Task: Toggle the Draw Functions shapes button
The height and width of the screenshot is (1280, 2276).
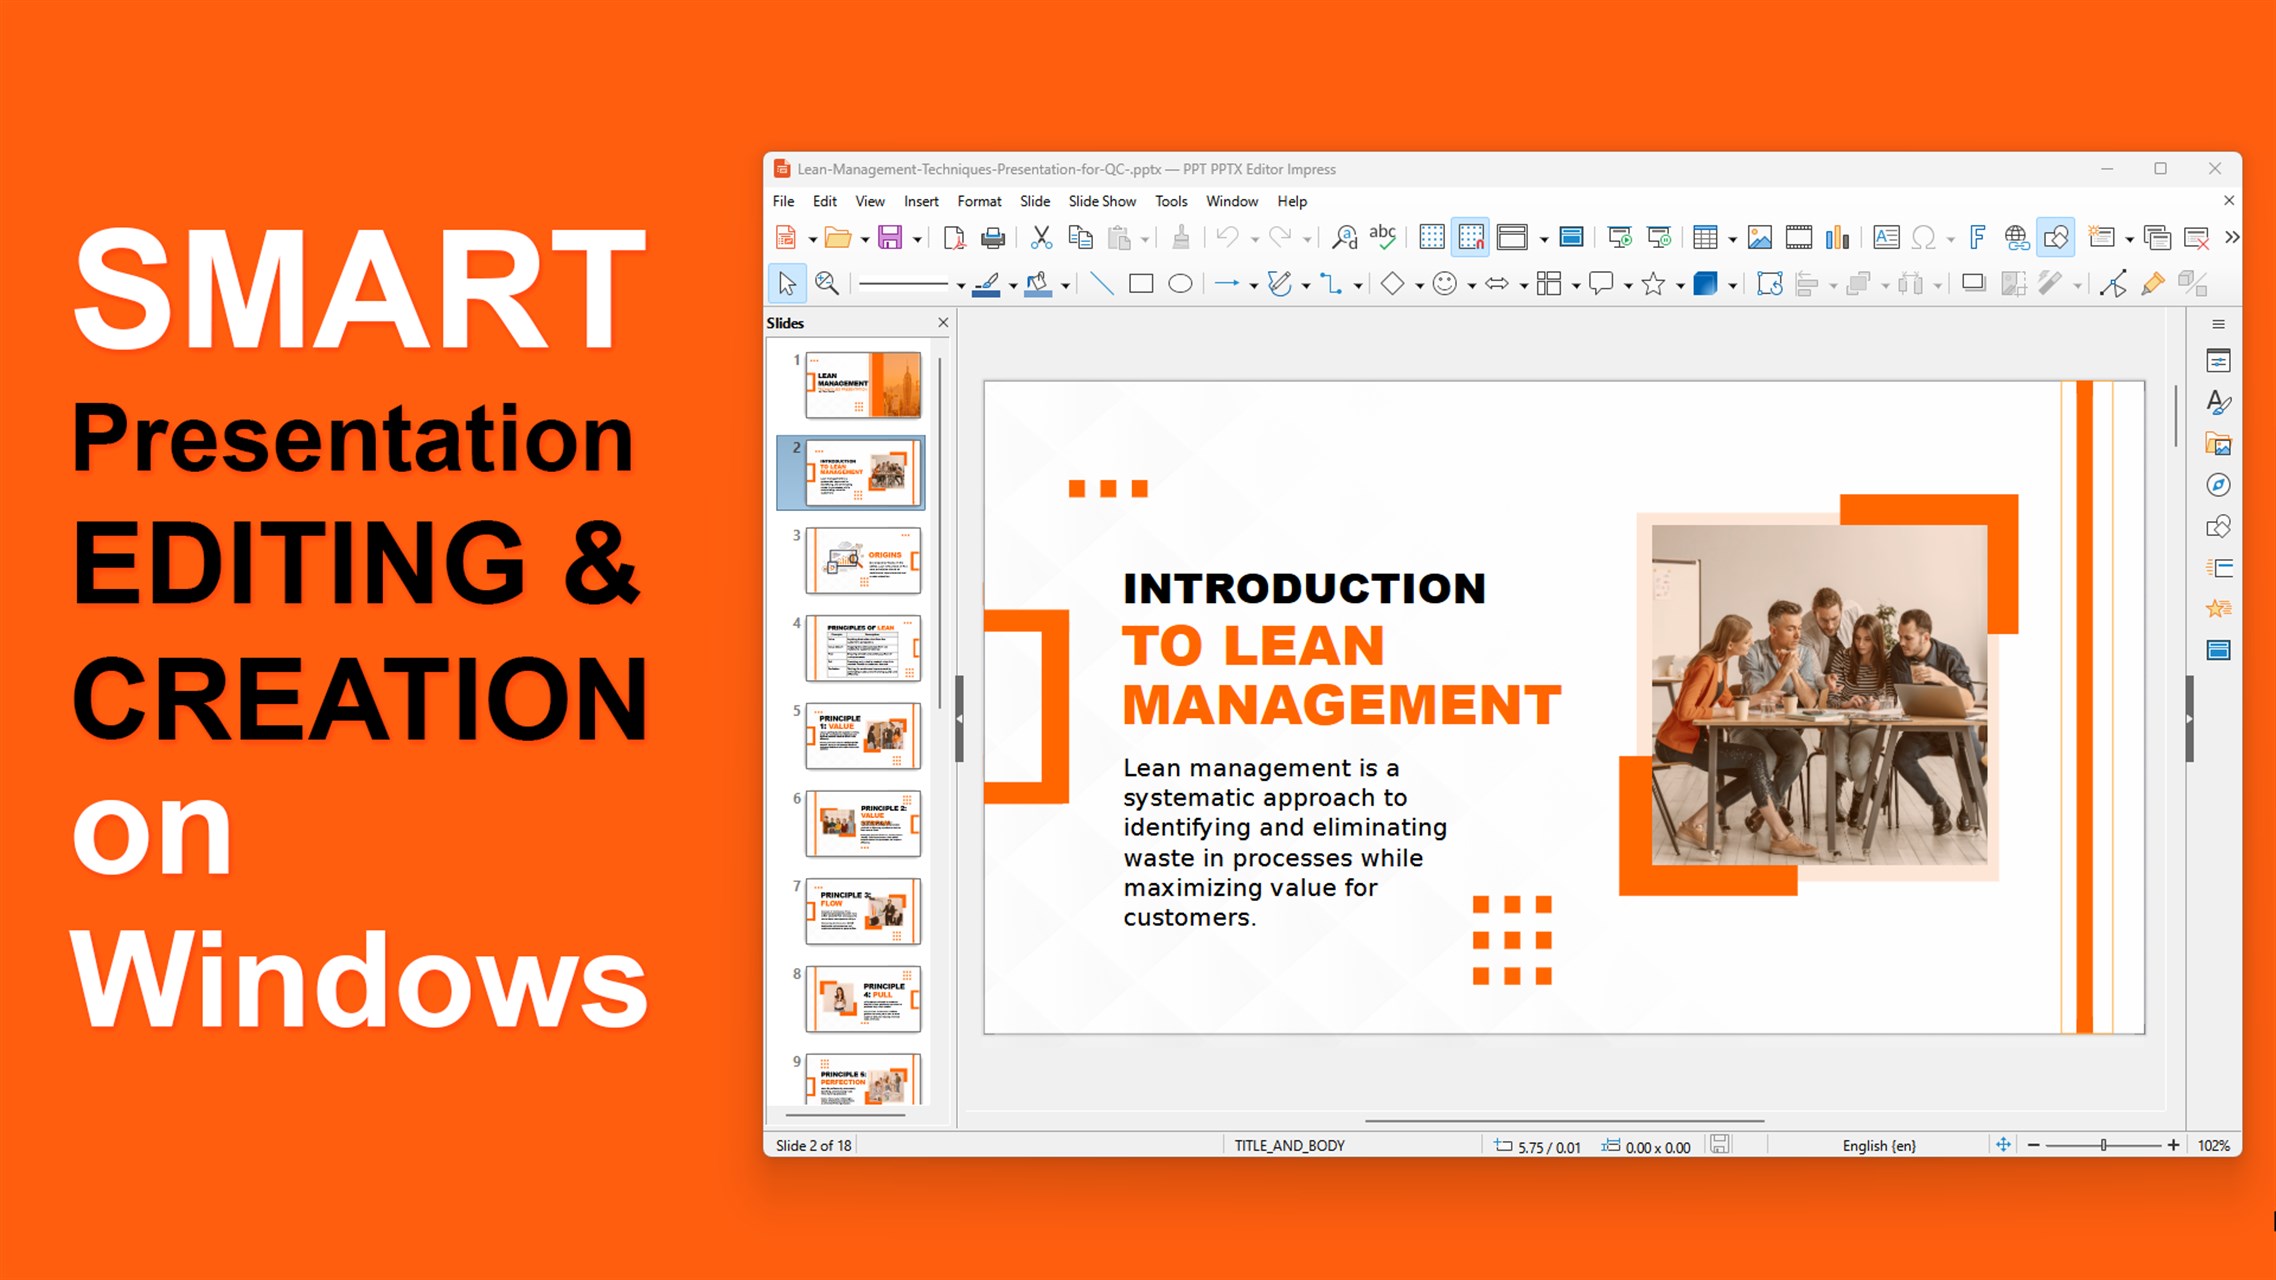Action: click(2056, 238)
